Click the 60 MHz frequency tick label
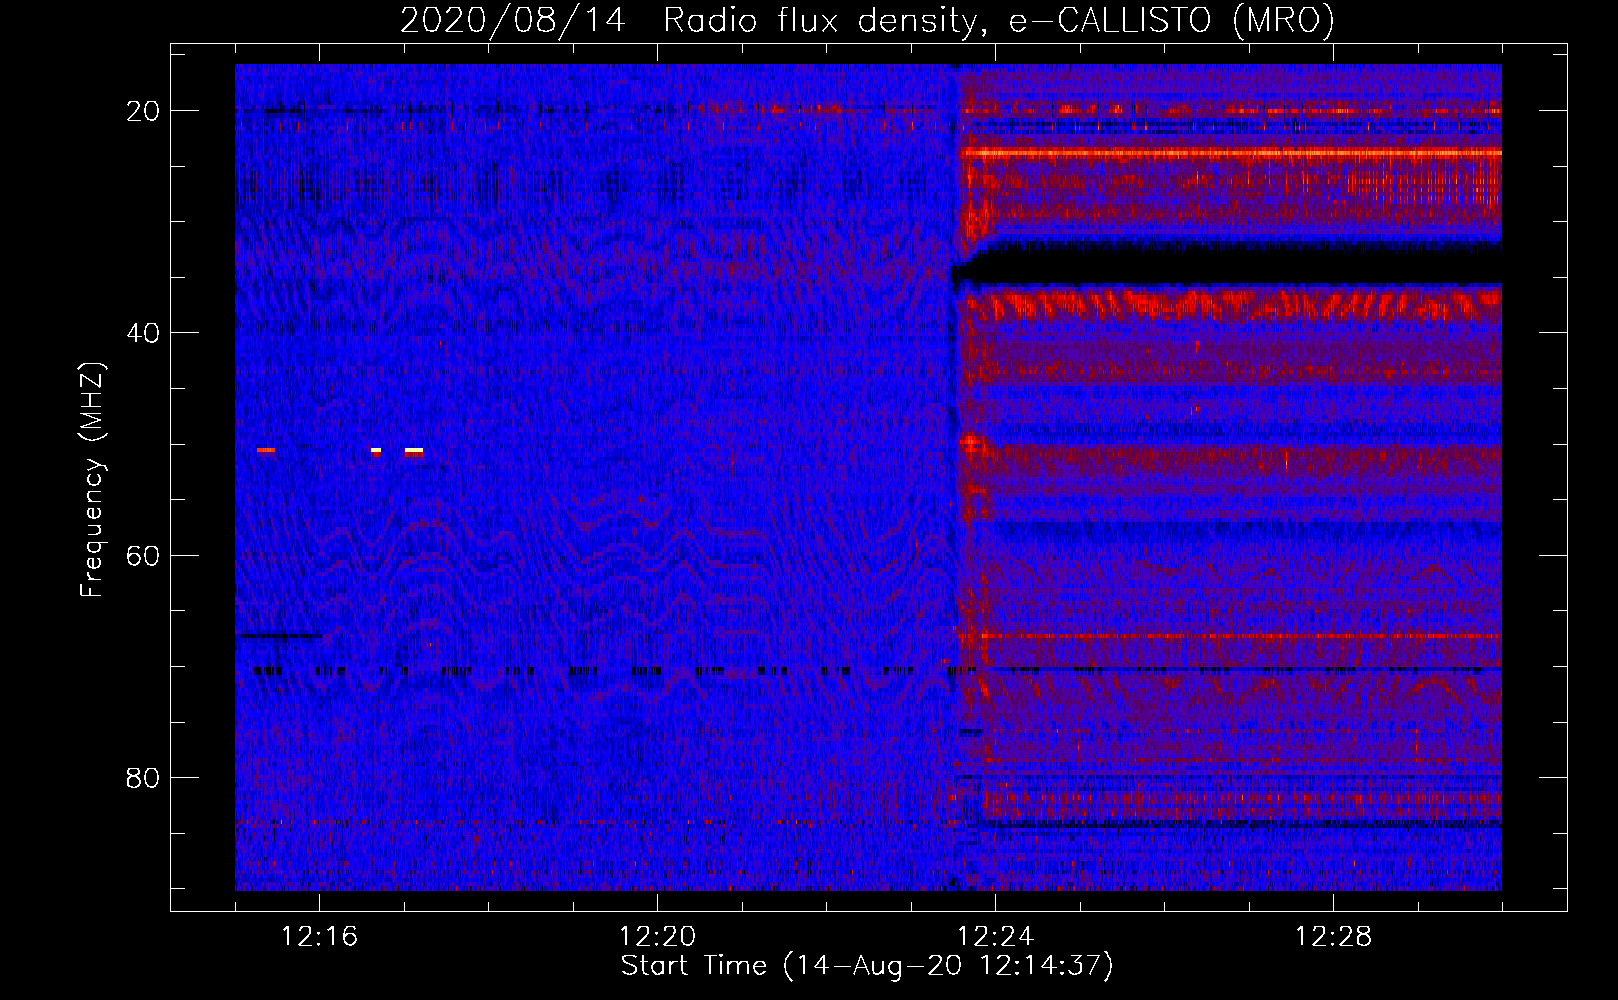 coord(143,555)
